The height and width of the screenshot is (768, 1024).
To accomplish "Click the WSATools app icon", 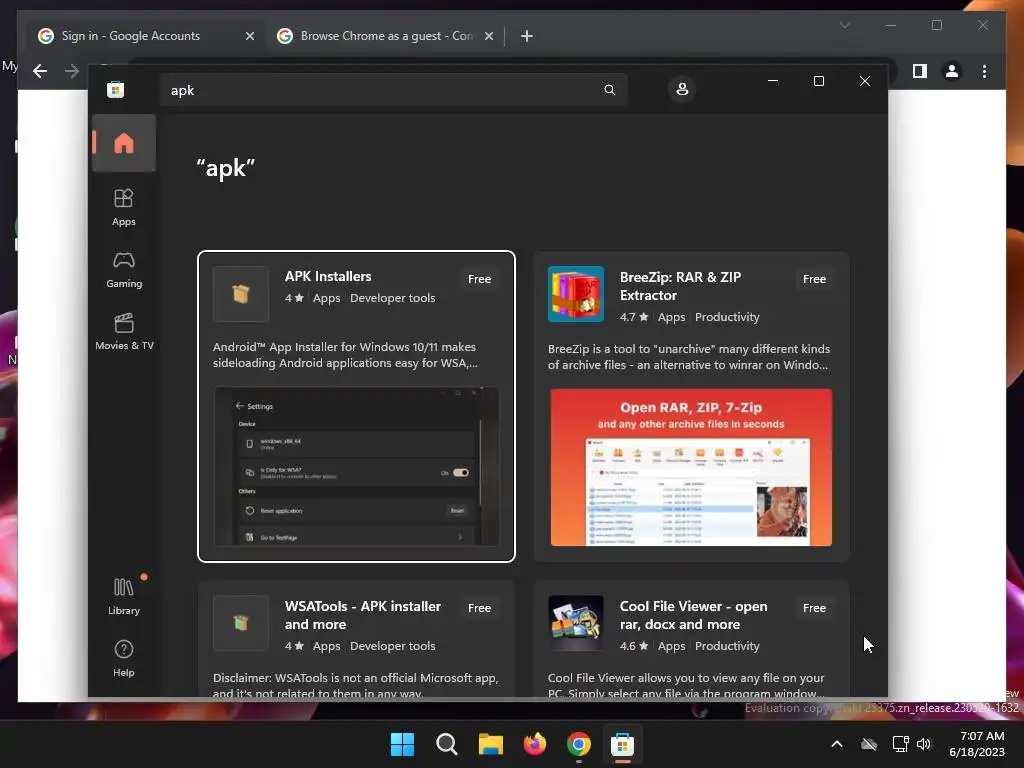I will tap(240, 623).
